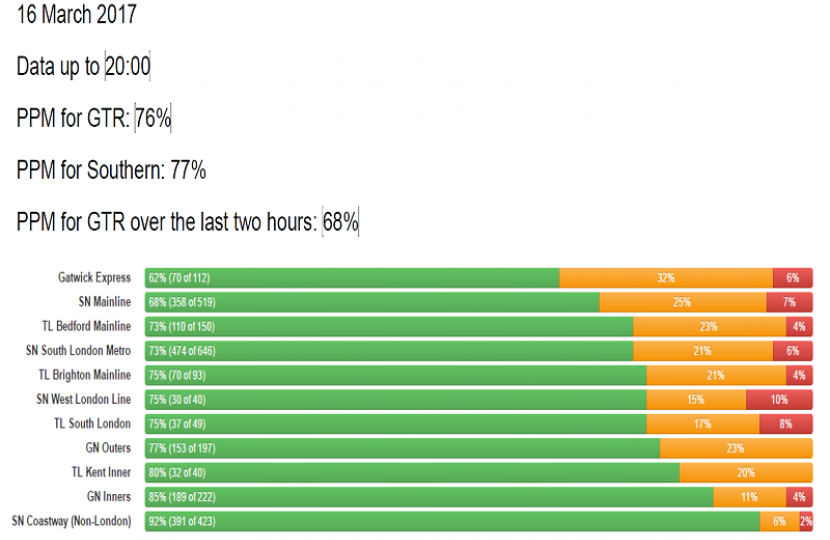Click Gatwick Express red 6% segment

(x=792, y=278)
